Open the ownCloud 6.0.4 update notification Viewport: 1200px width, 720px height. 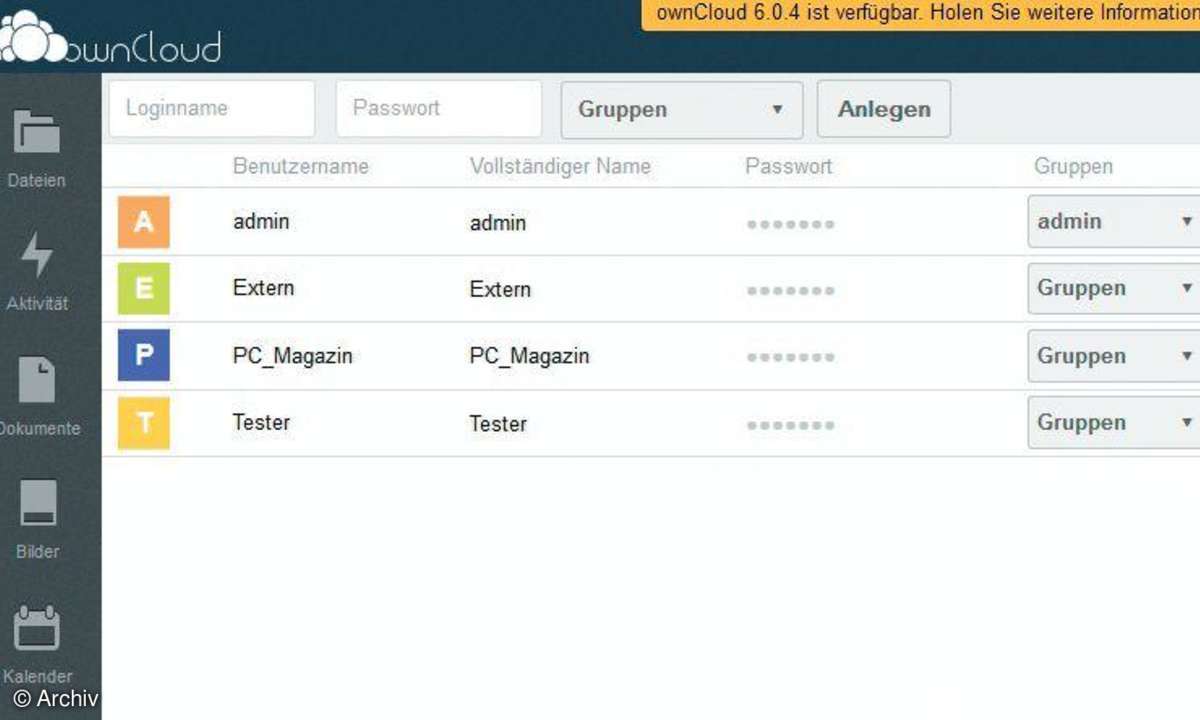point(921,14)
